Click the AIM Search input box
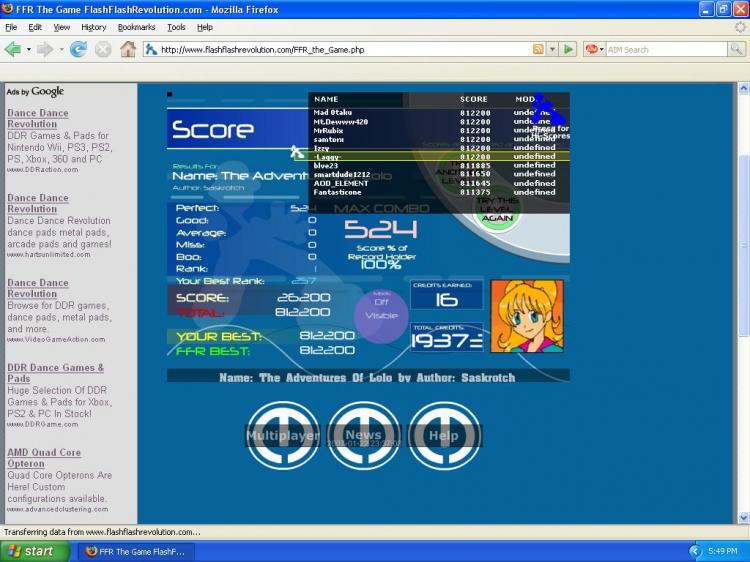The width and height of the screenshot is (750, 562). click(666, 49)
